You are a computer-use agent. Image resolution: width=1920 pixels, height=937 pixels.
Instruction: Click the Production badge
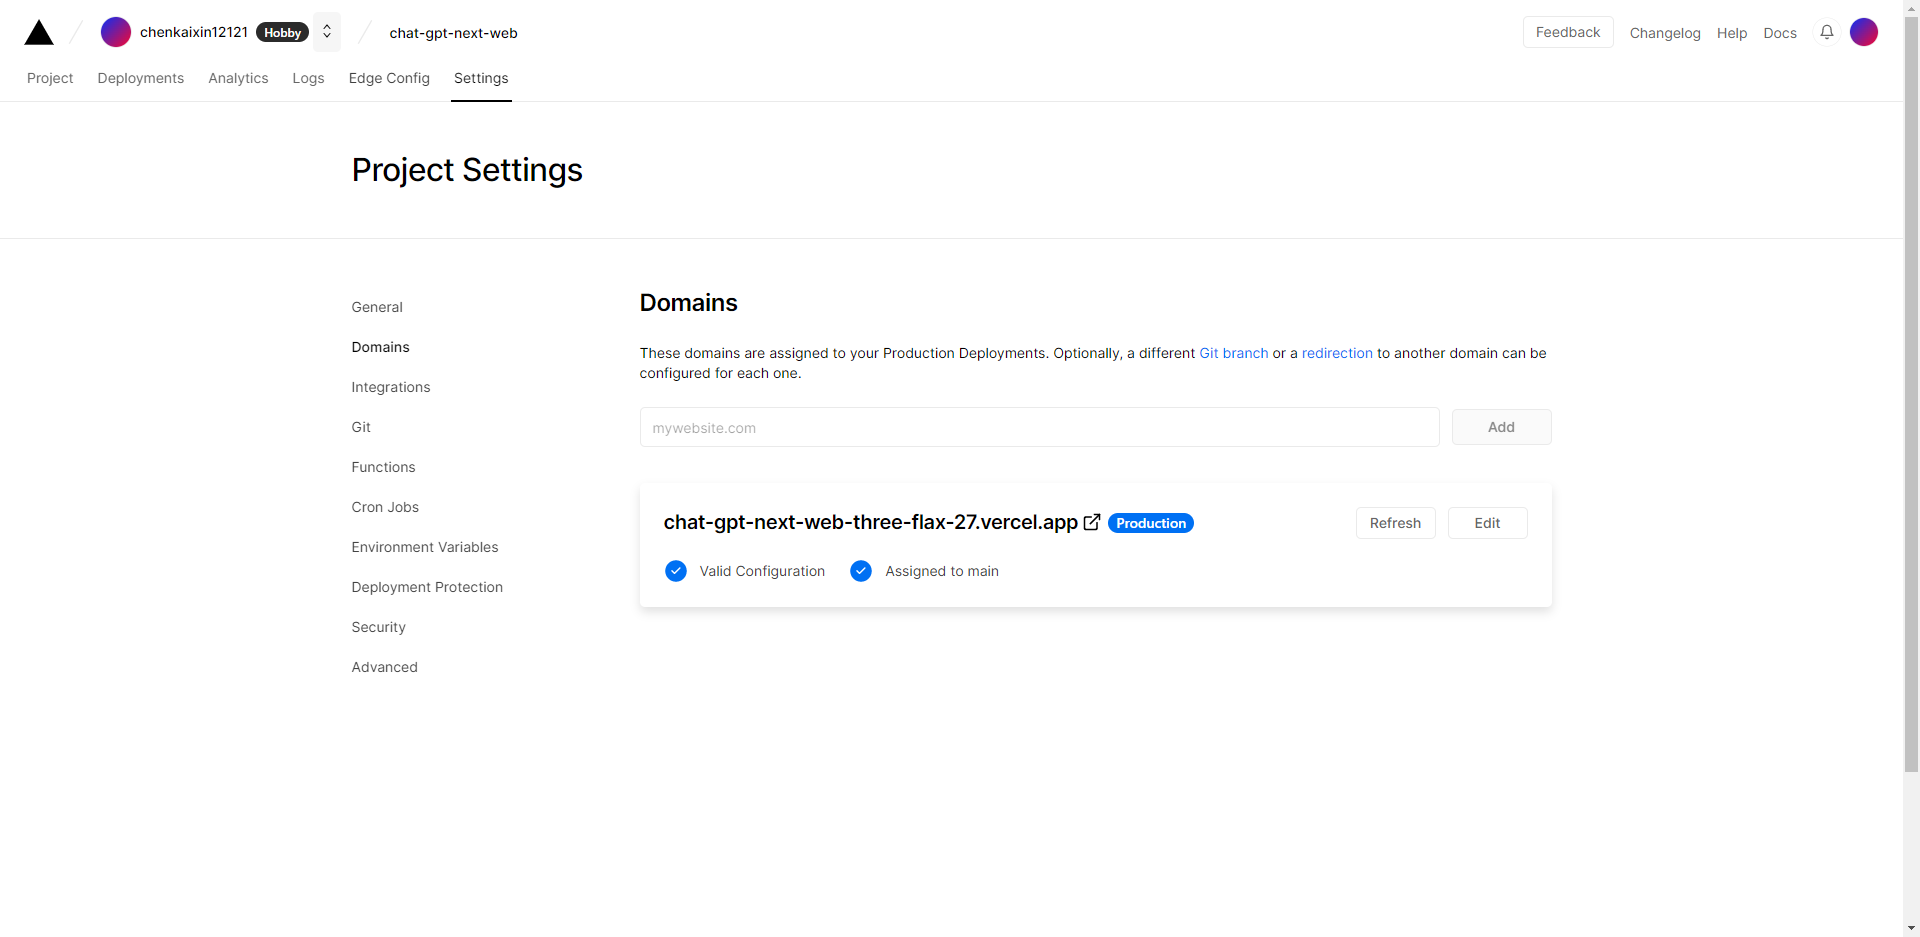[1151, 523]
